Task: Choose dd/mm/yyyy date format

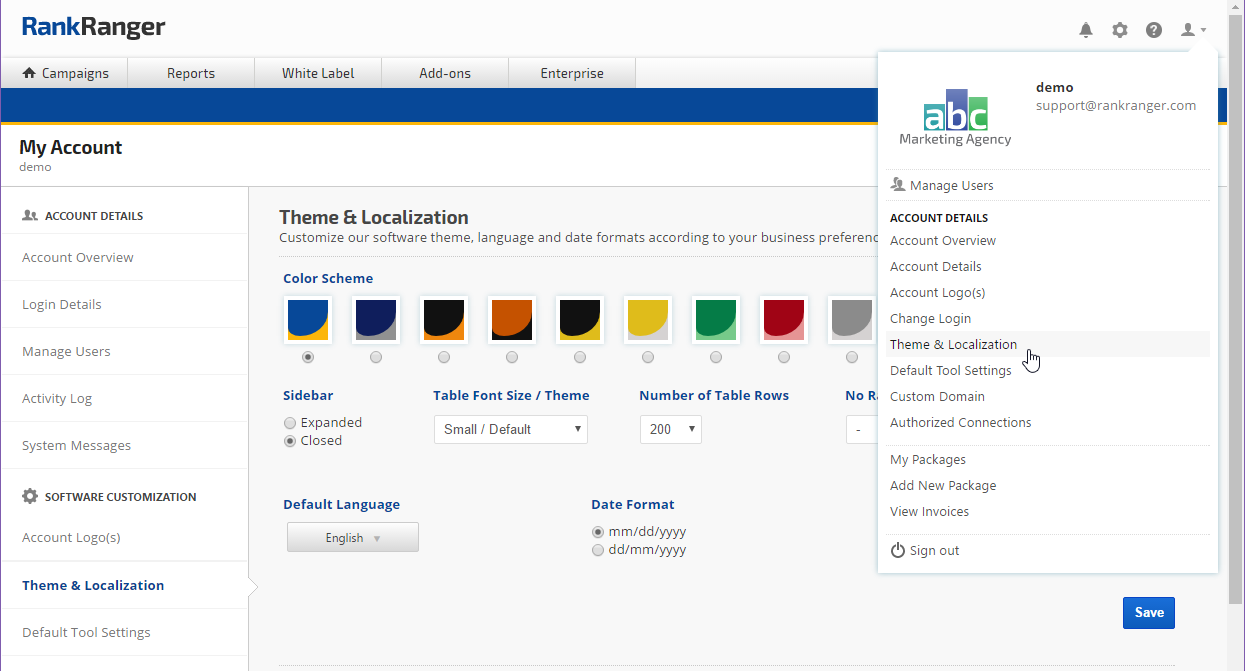Action: 598,550
